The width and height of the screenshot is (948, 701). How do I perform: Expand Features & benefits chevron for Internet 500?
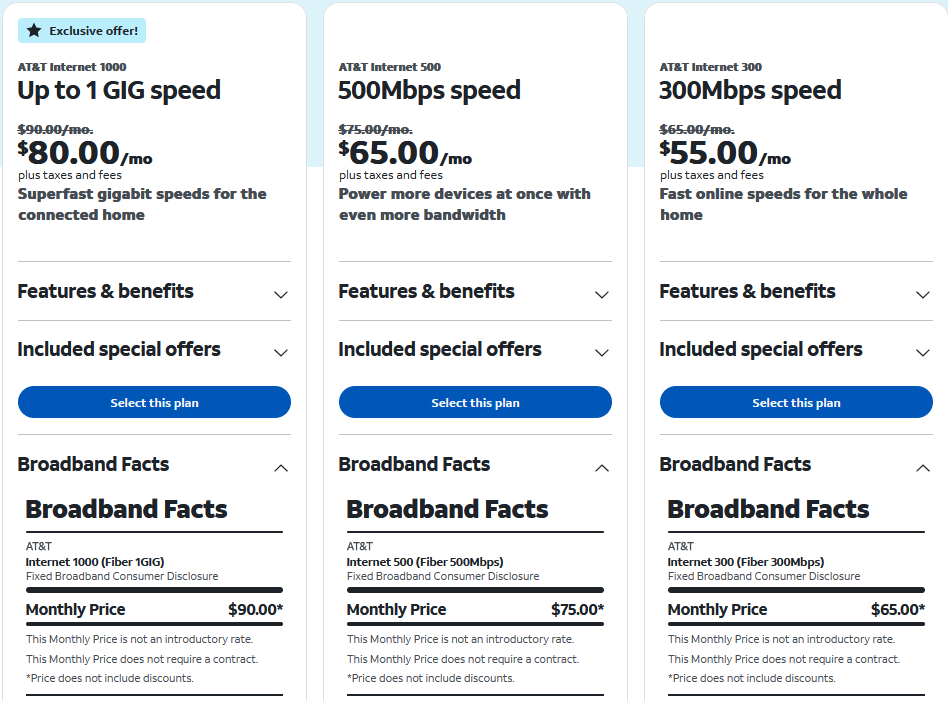tap(602, 295)
